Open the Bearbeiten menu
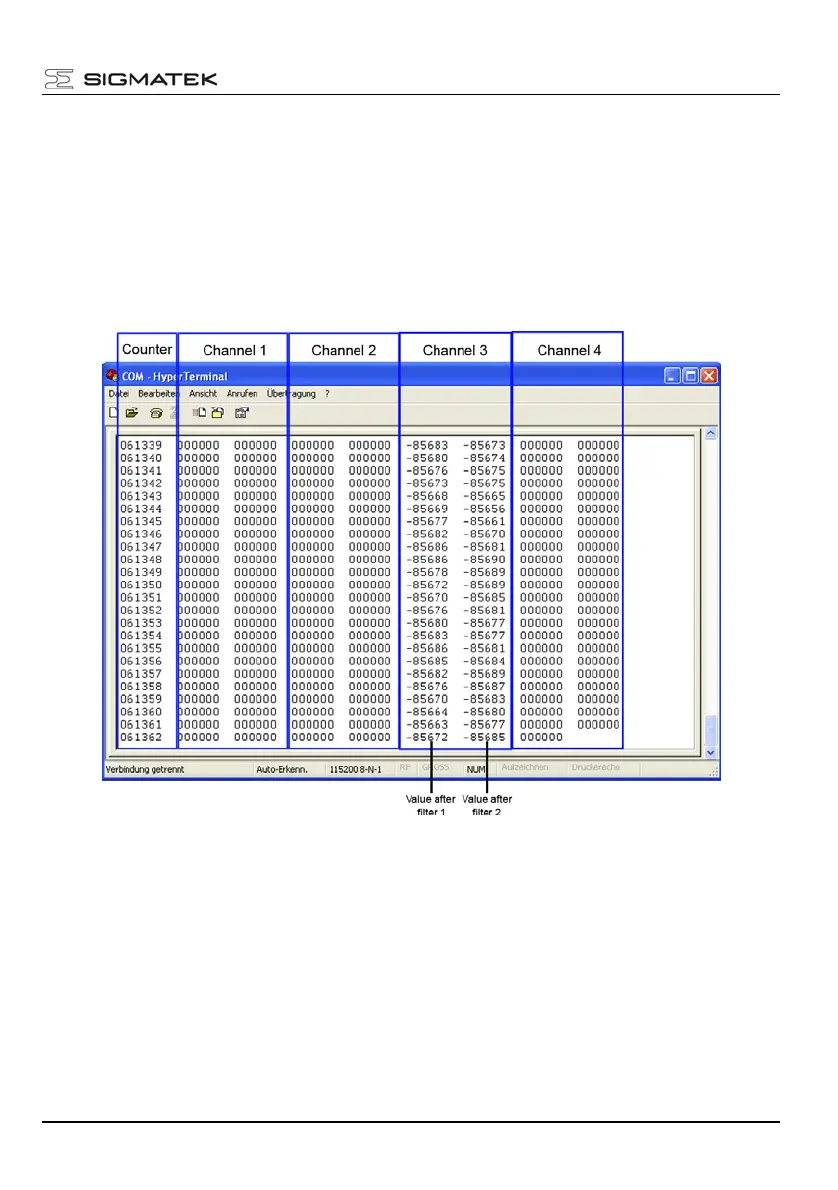 pyautogui.click(x=157, y=394)
